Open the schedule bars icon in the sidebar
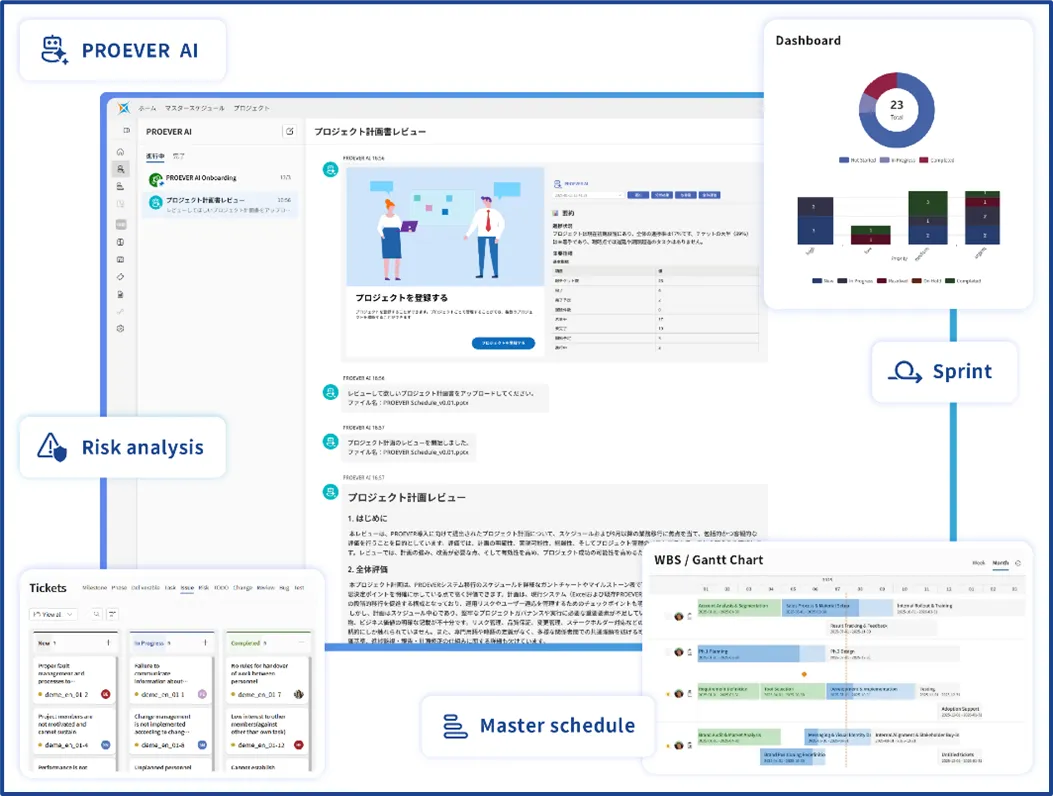 tap(120, 186)
